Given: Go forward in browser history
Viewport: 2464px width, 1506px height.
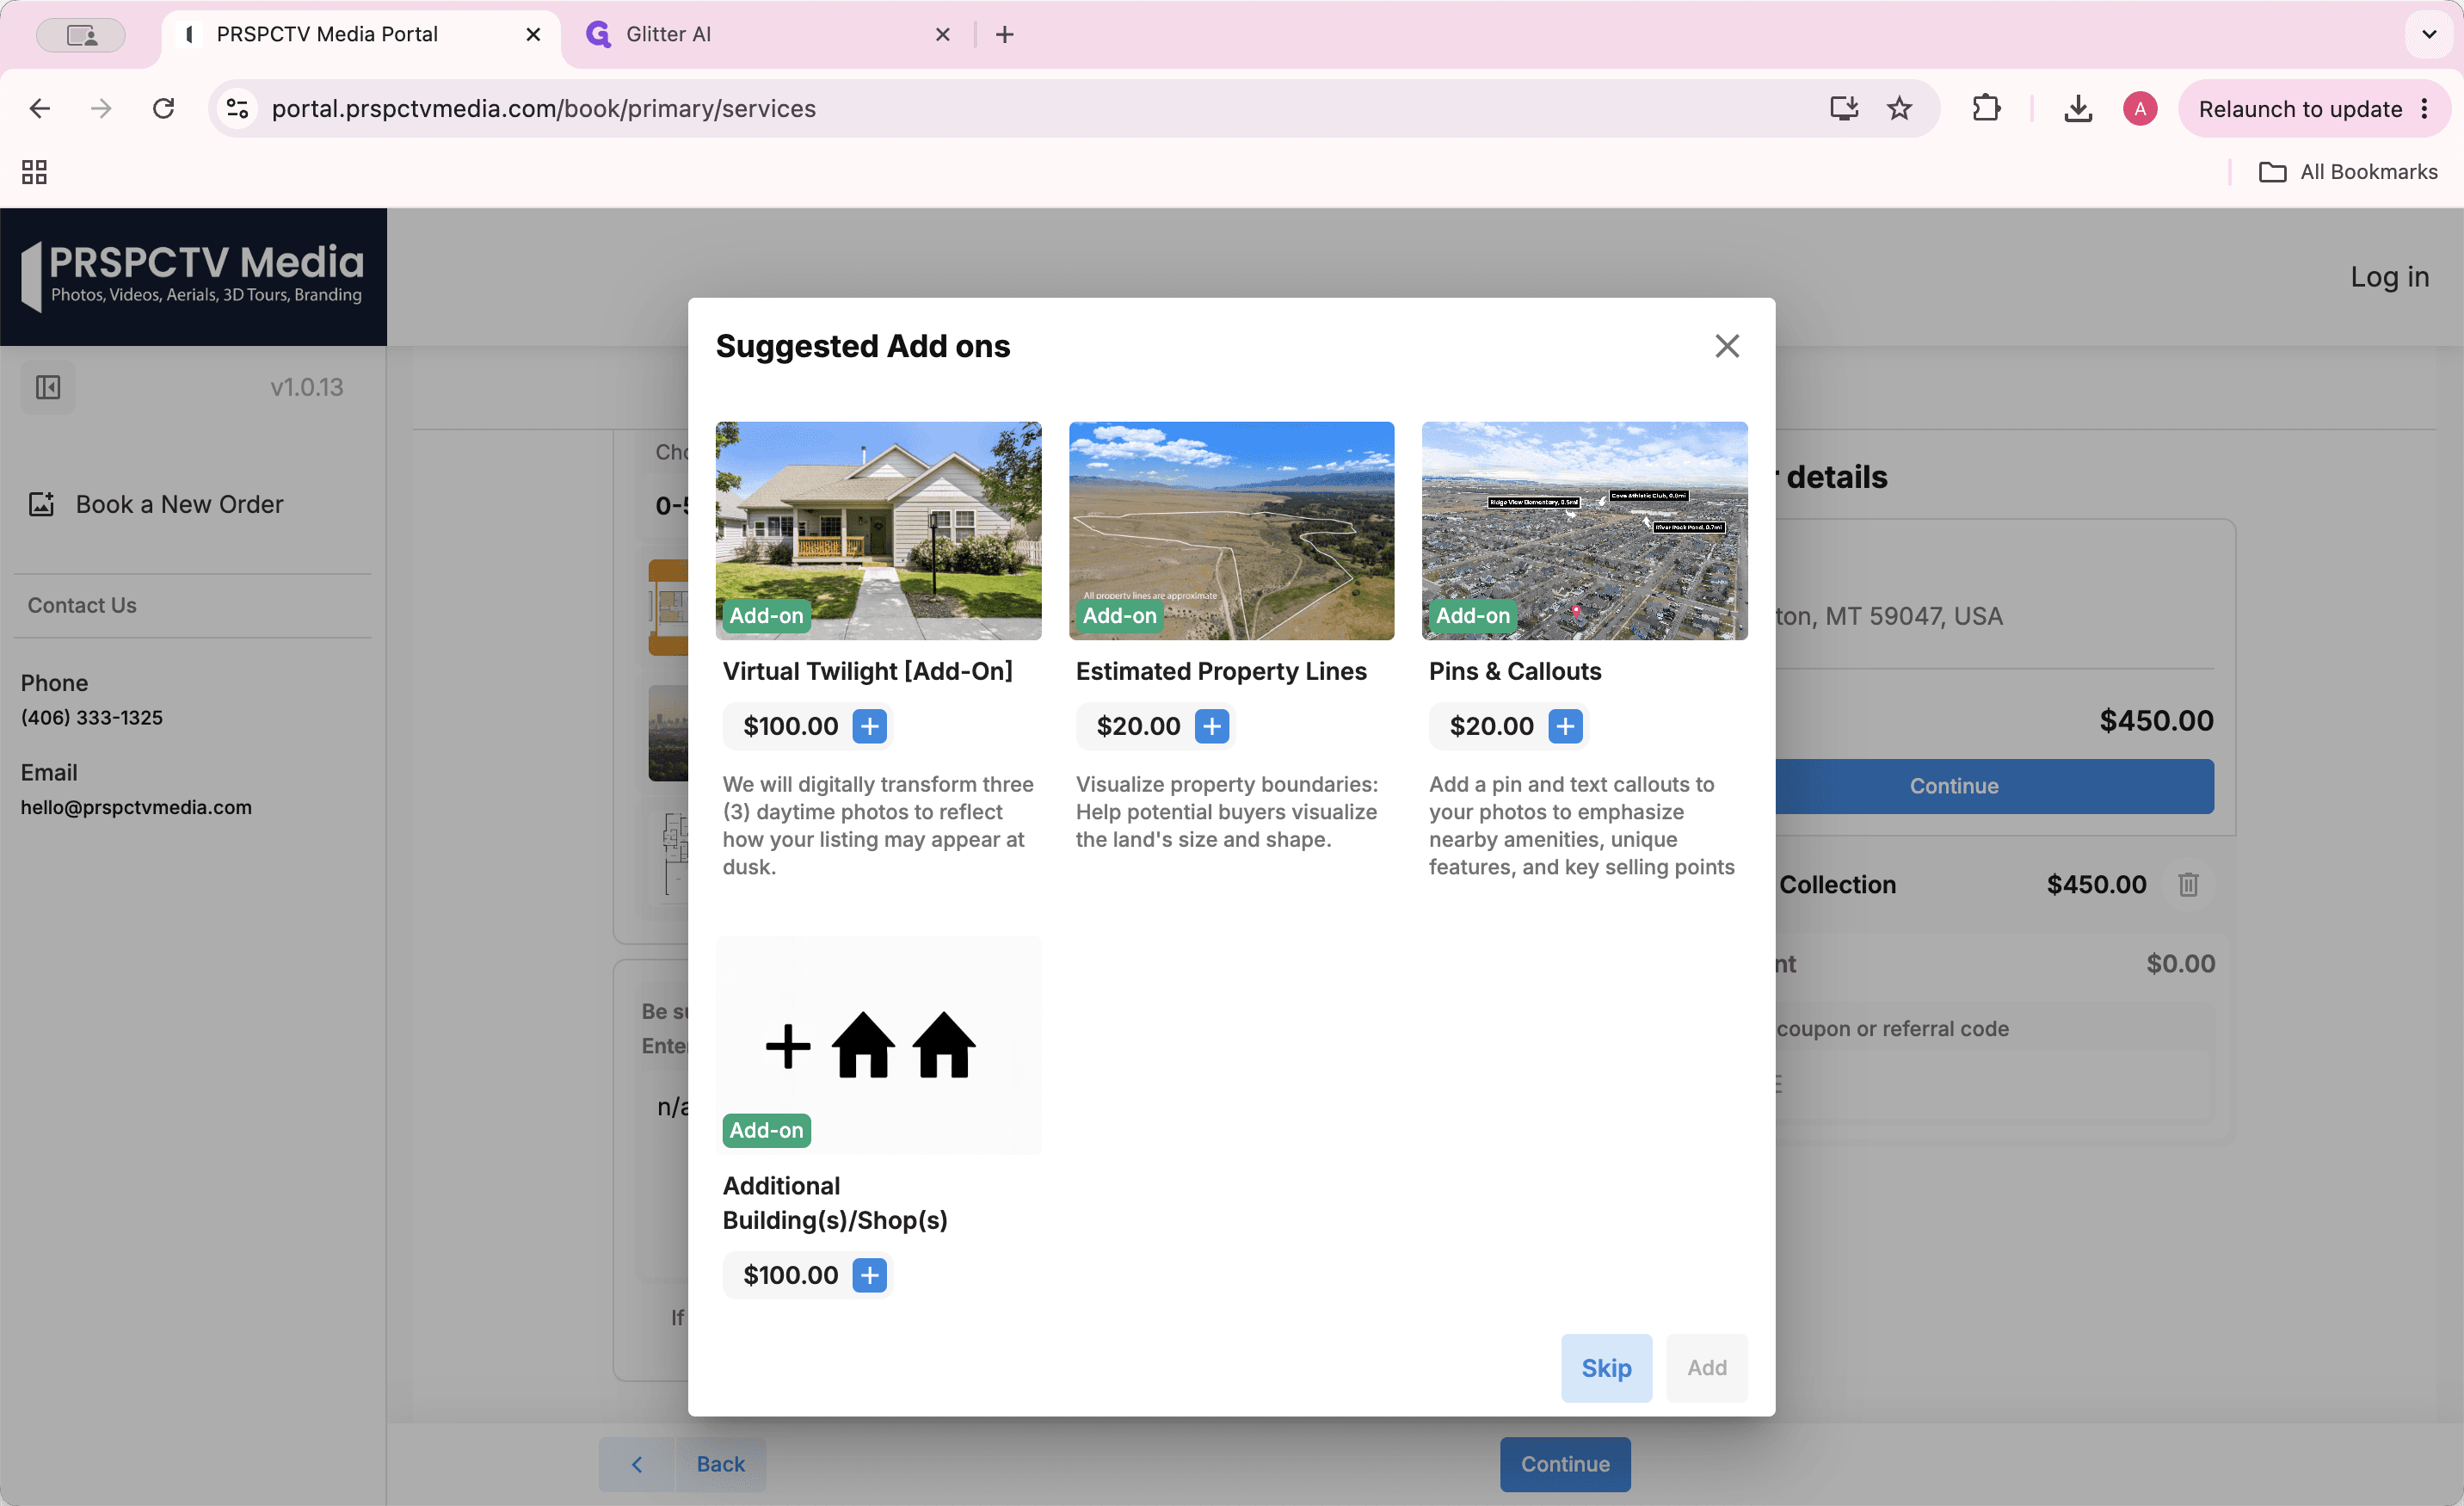Looking at the screenshot, I should click(101, 108).
